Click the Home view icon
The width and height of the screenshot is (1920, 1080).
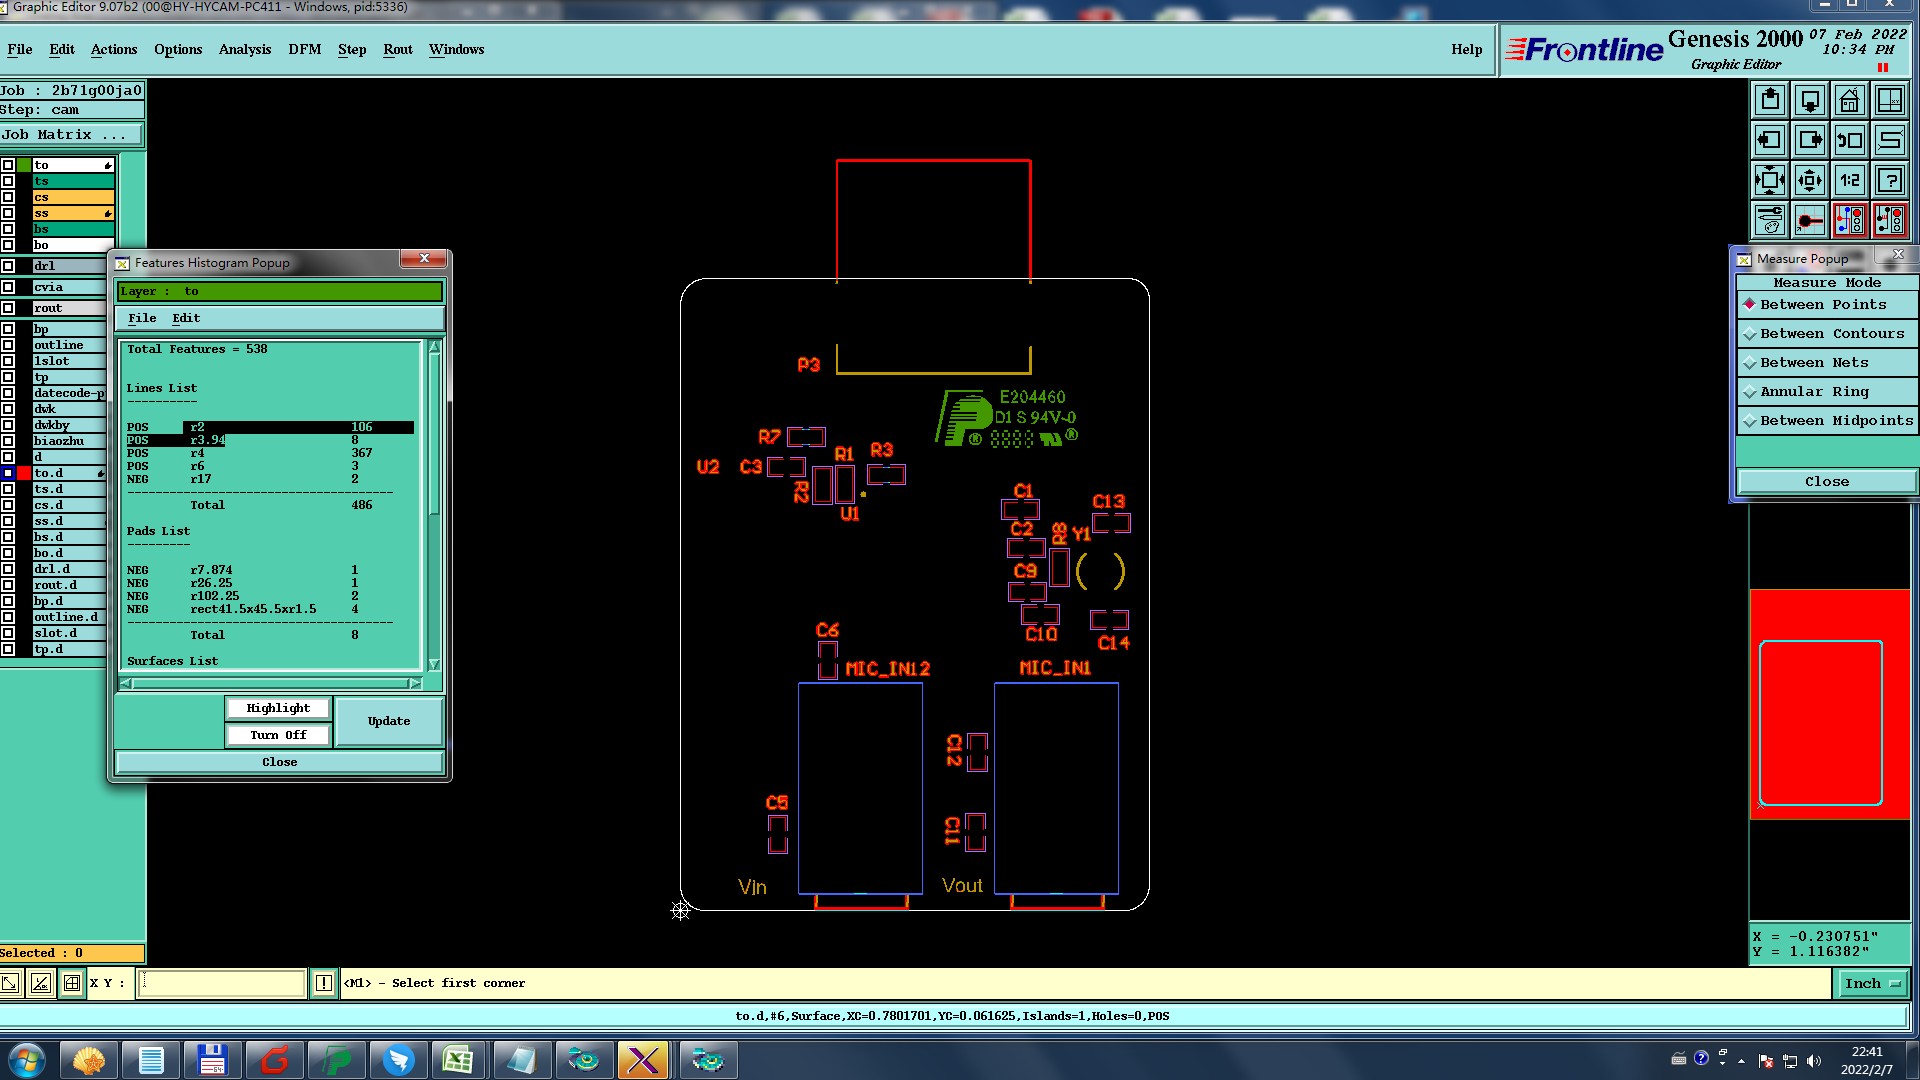tap(1849, 100)
